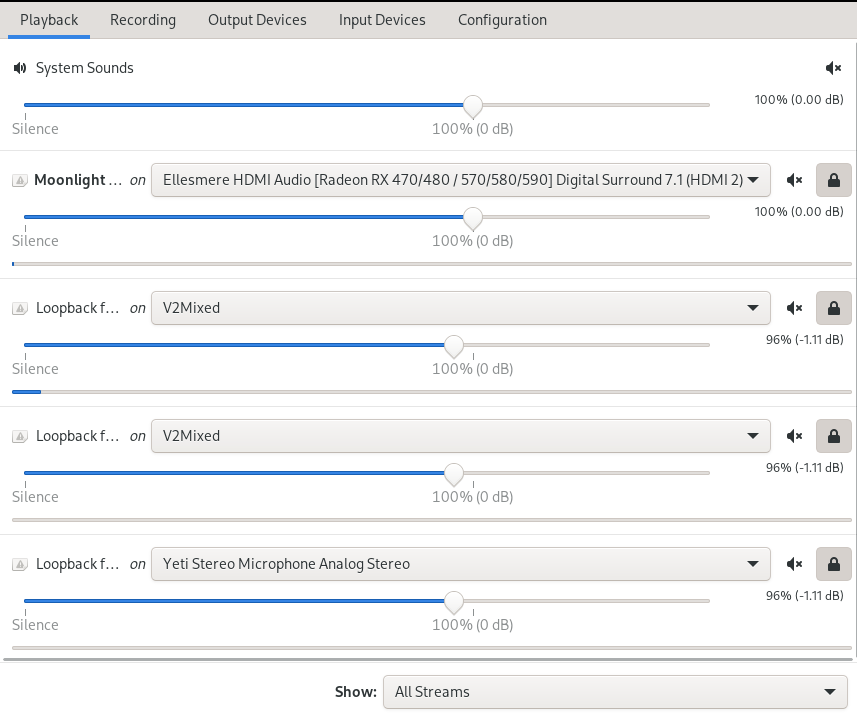
Task: Go to the Configuration tab
Action: [502, 20]
